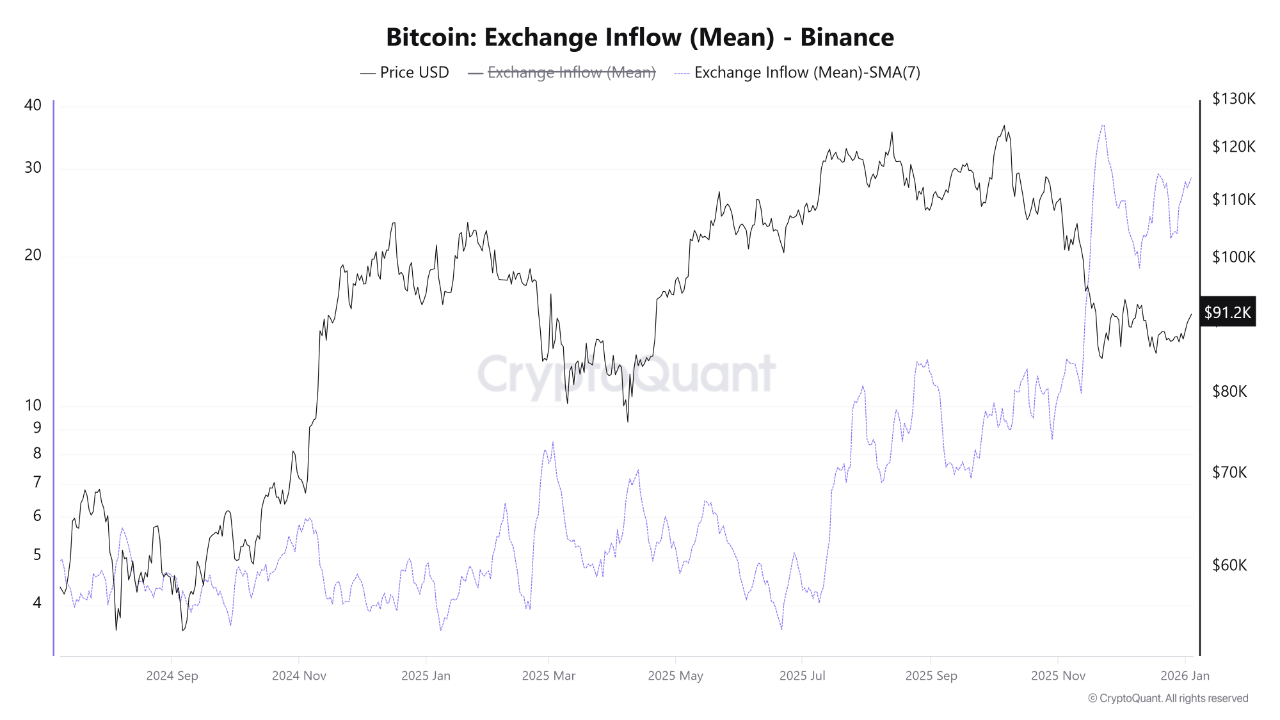Viewport: 1280px width, 720px height.
Task: Click the $91.2K current price tag
Action: (x=1227, y=313)
